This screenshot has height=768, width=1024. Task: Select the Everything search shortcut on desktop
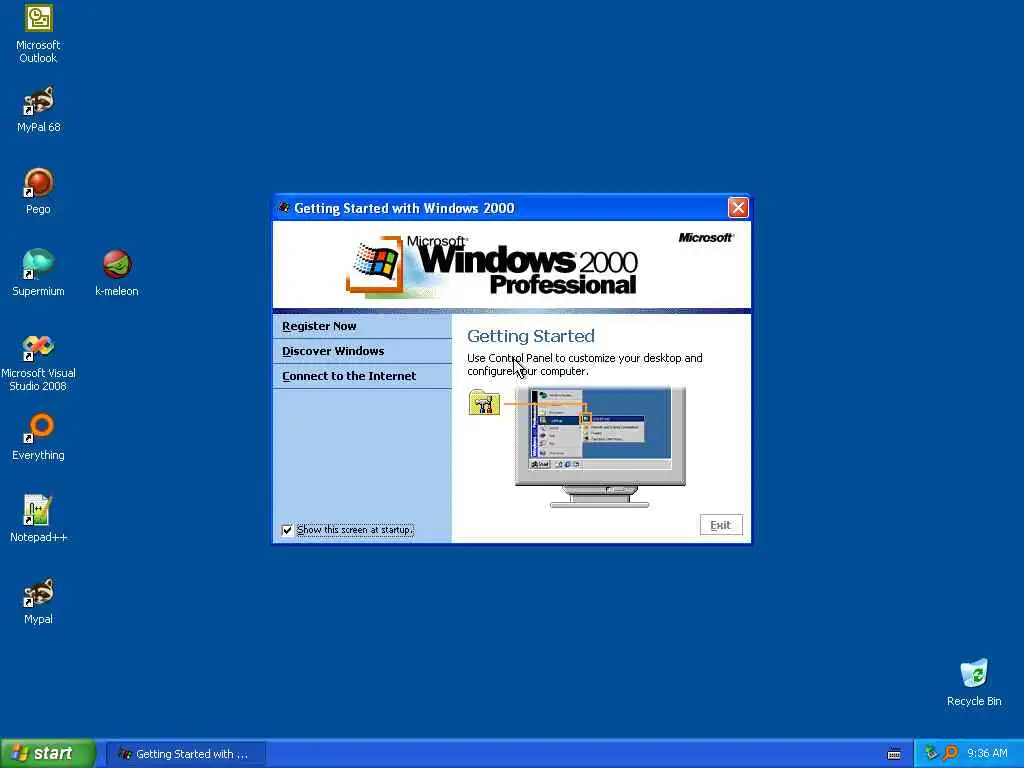tap(39, 437)
